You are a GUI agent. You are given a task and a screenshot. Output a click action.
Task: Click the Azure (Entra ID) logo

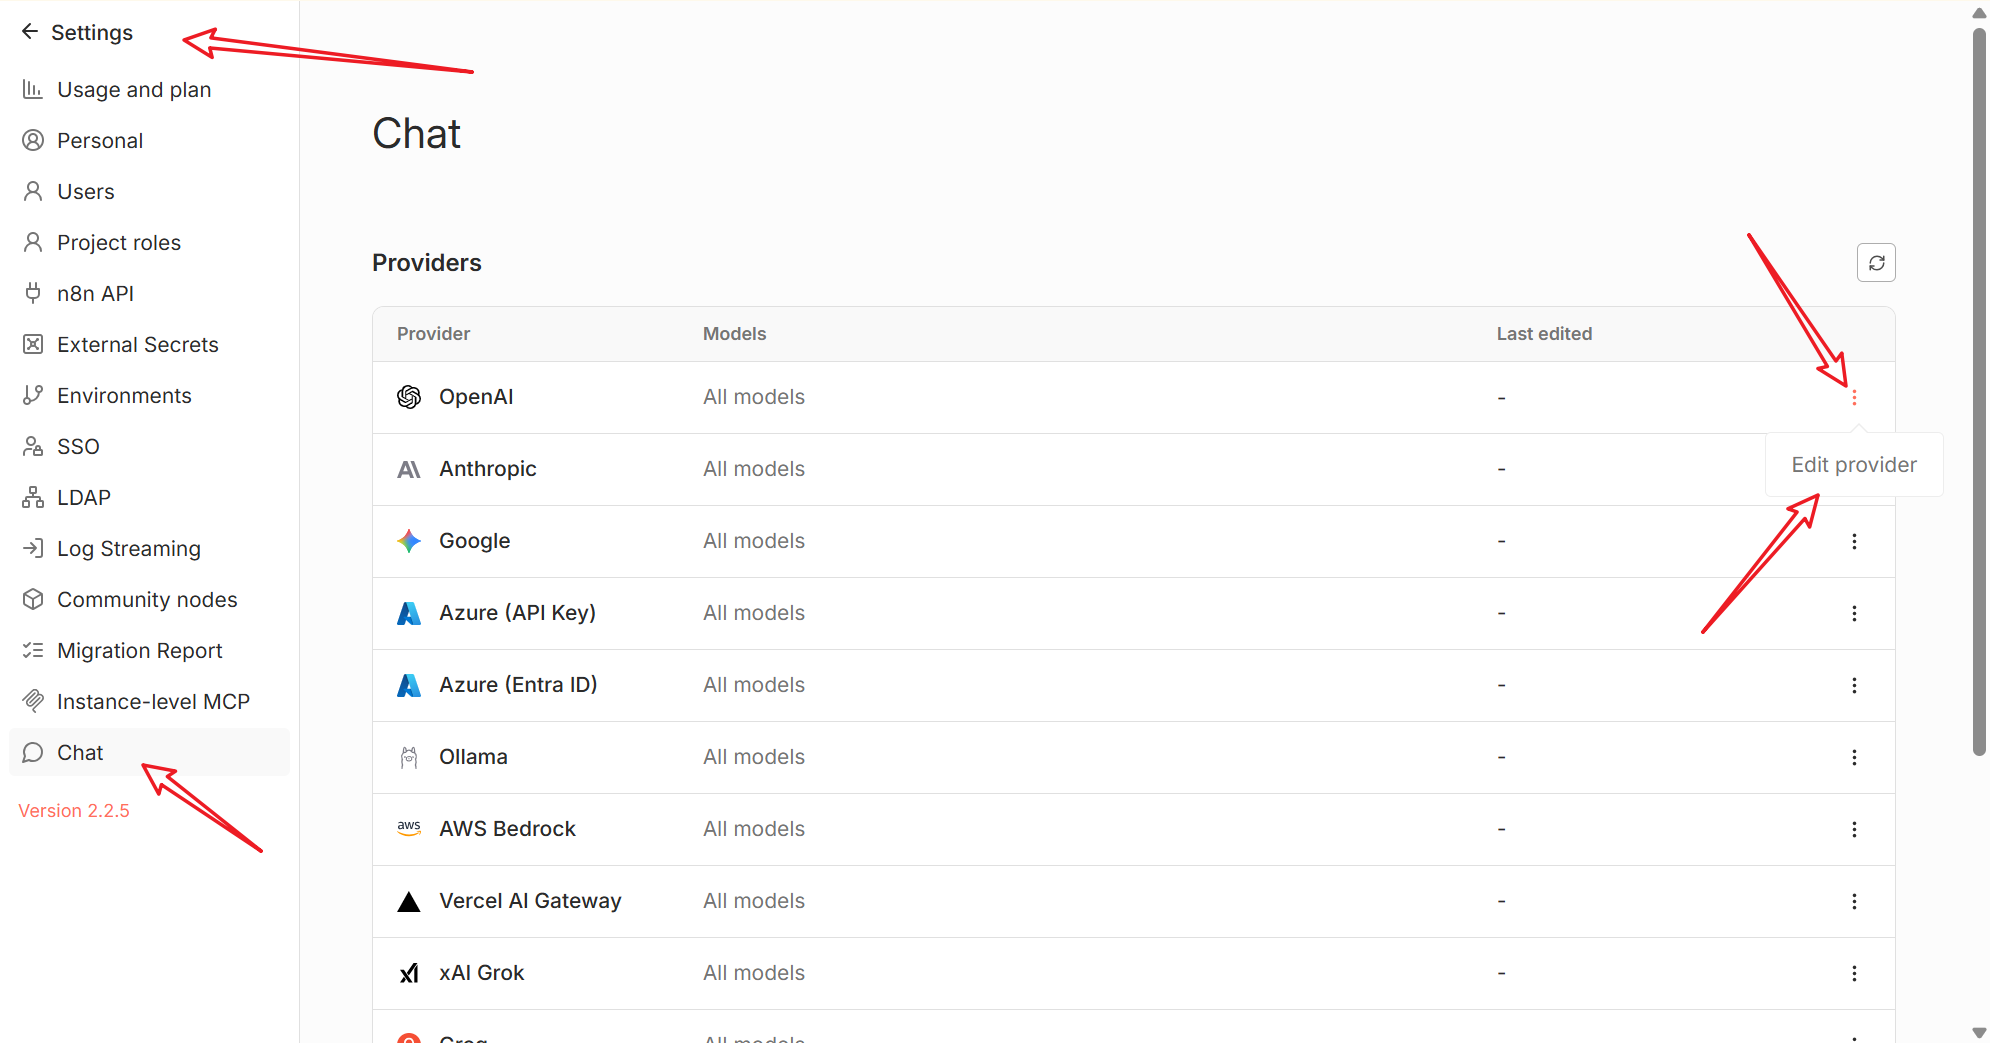coord(409,685)
